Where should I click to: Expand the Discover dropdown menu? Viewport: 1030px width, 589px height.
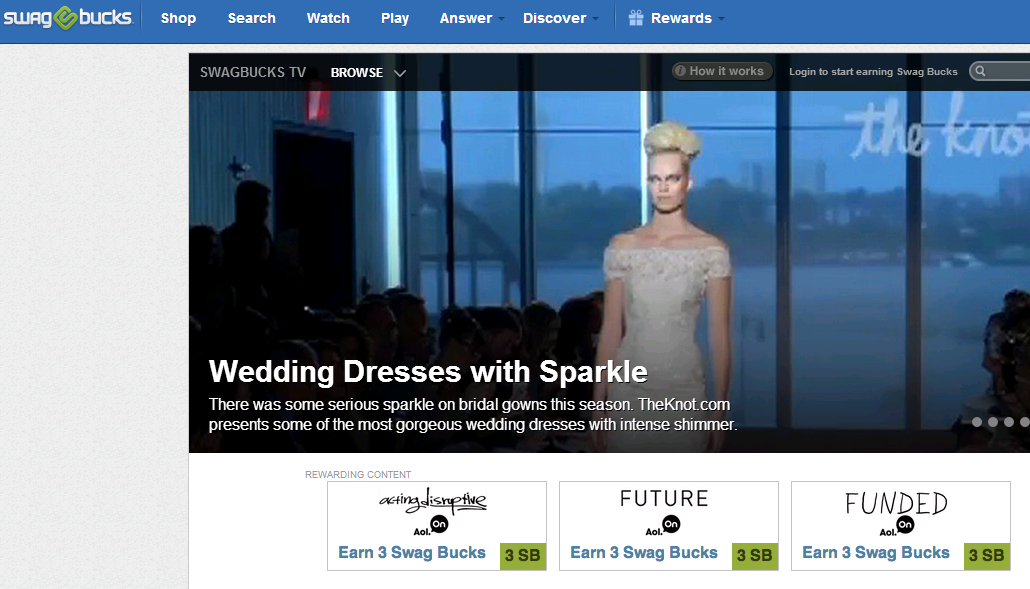560,18
